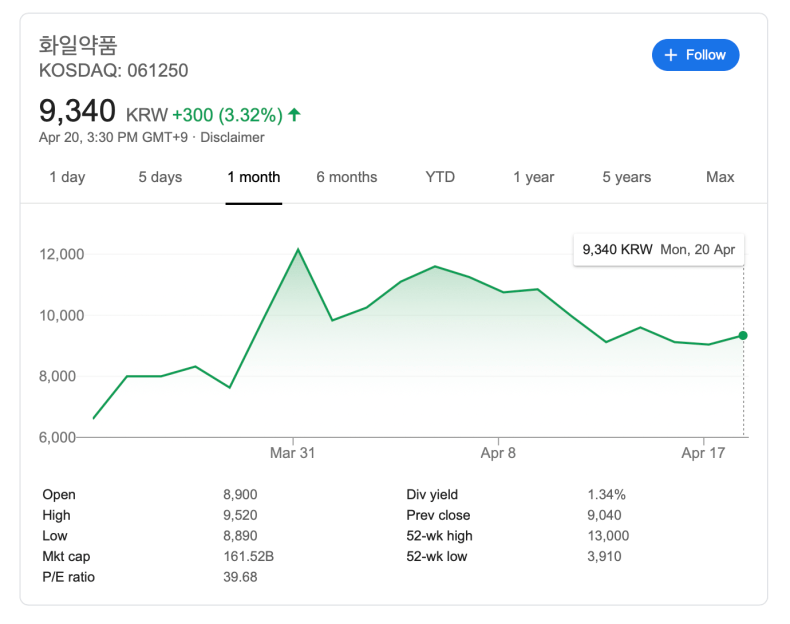Click the large 9,340 price
This screenshot has height=624, width=790.
click(77, 111)
